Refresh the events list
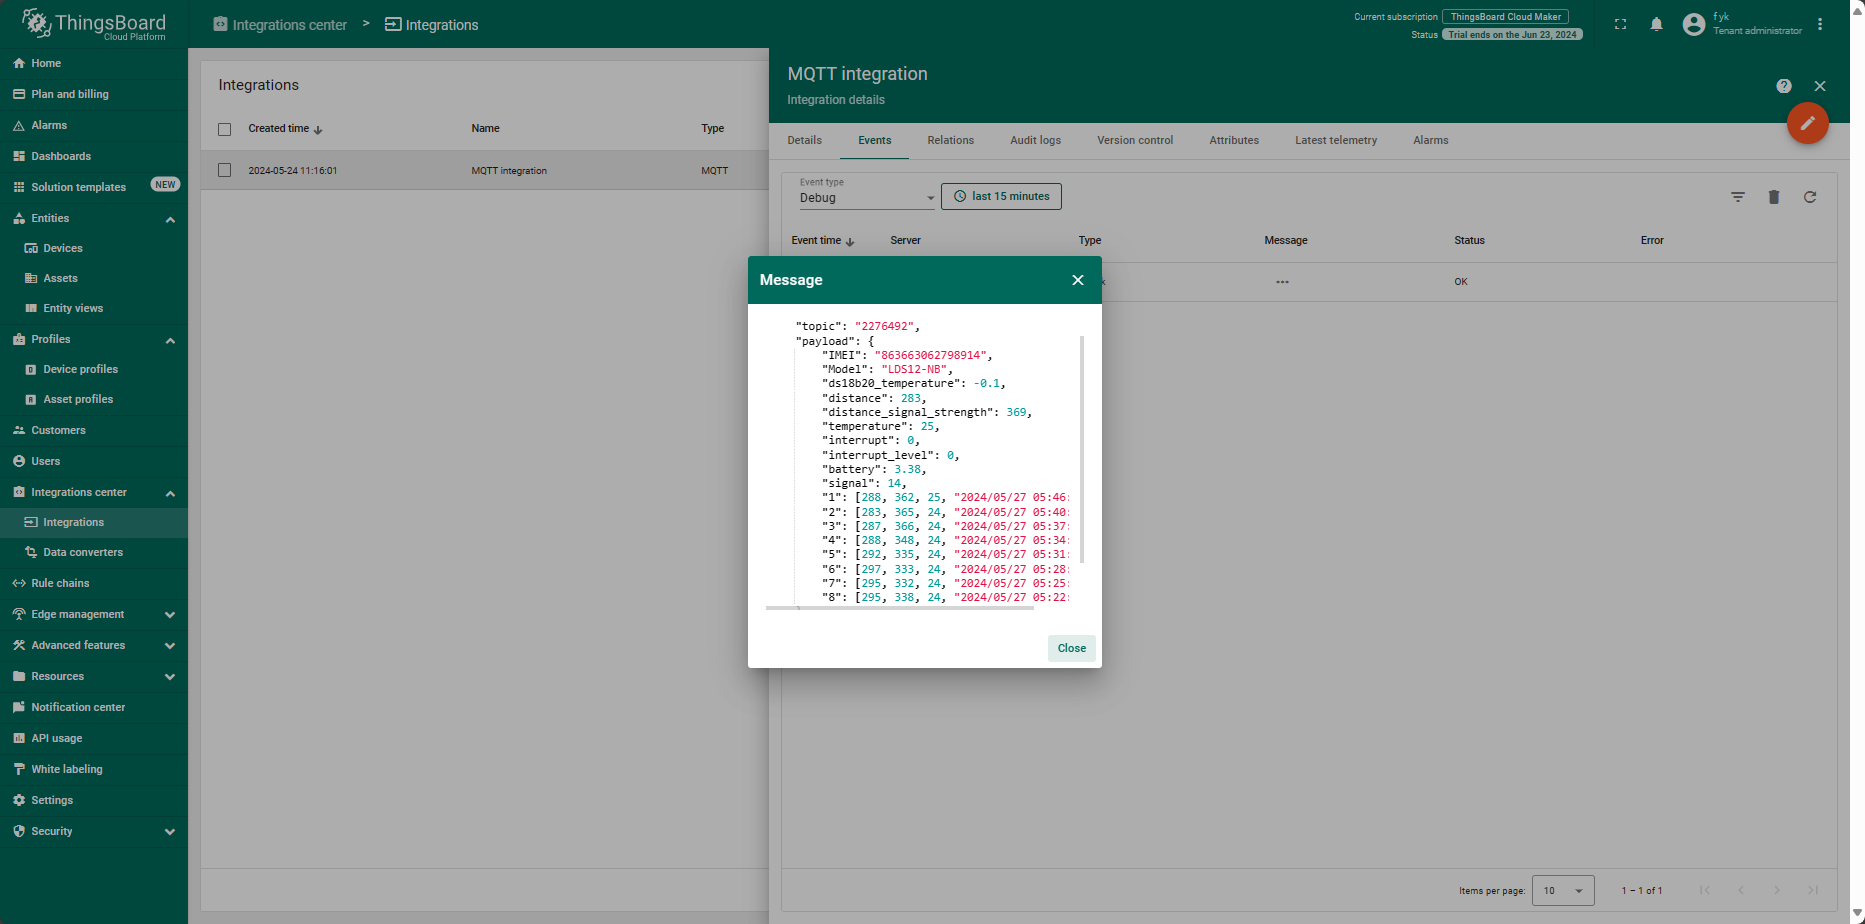This screenshot has height=924, width=1865. pos(1810,197)
